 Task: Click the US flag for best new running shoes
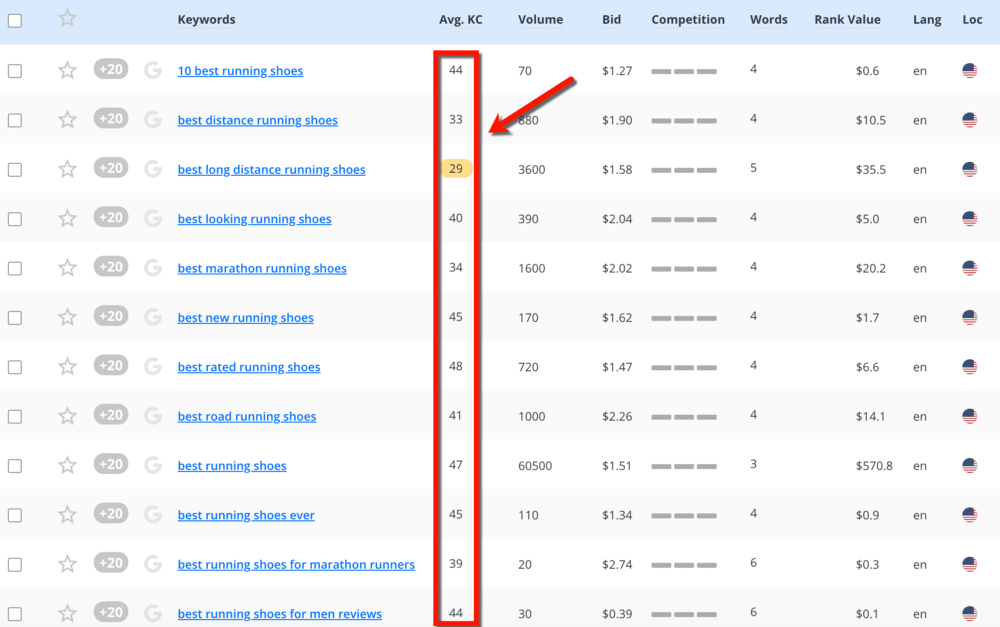coord(970,316)
